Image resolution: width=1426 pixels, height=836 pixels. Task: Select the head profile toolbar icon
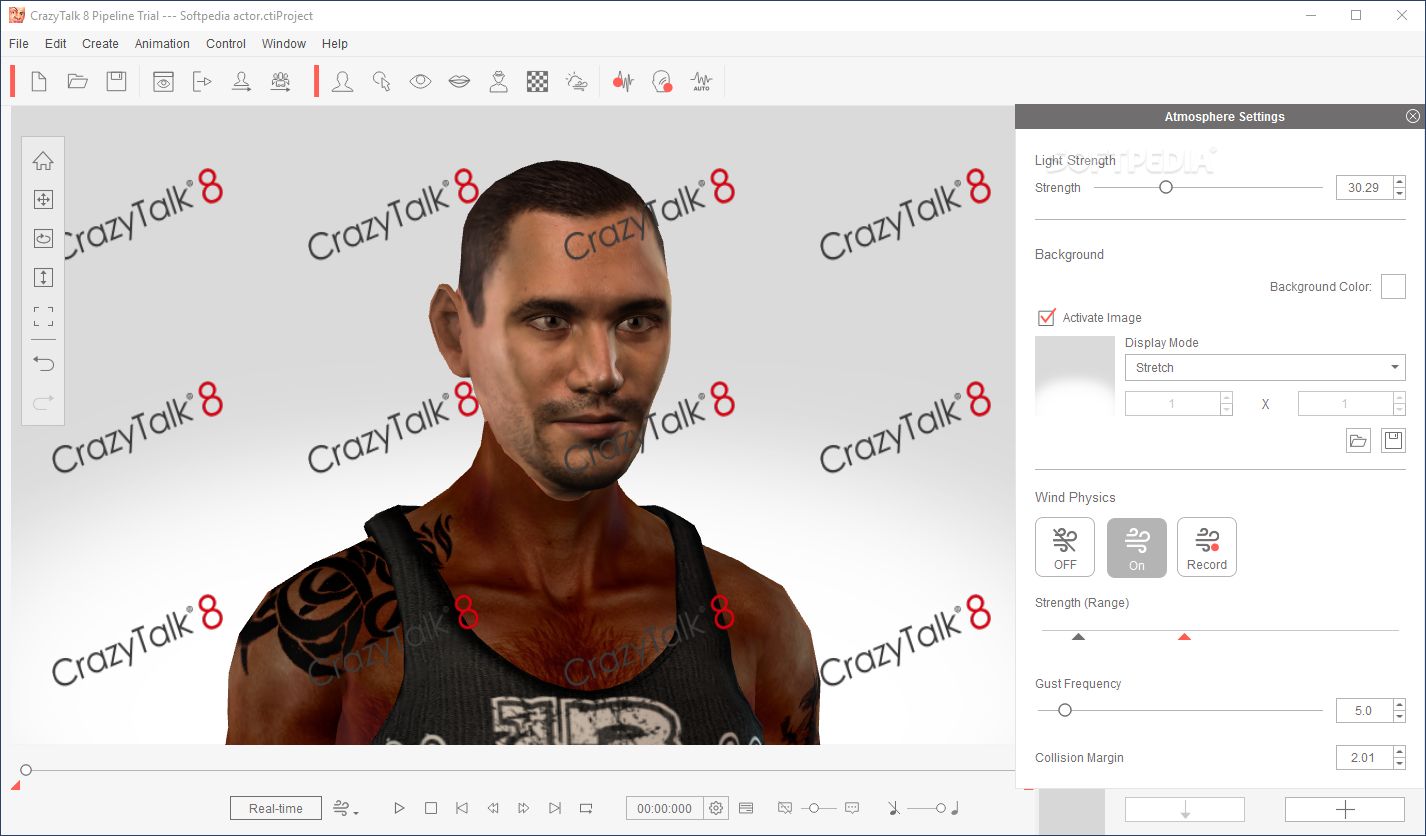pos(342,82)
